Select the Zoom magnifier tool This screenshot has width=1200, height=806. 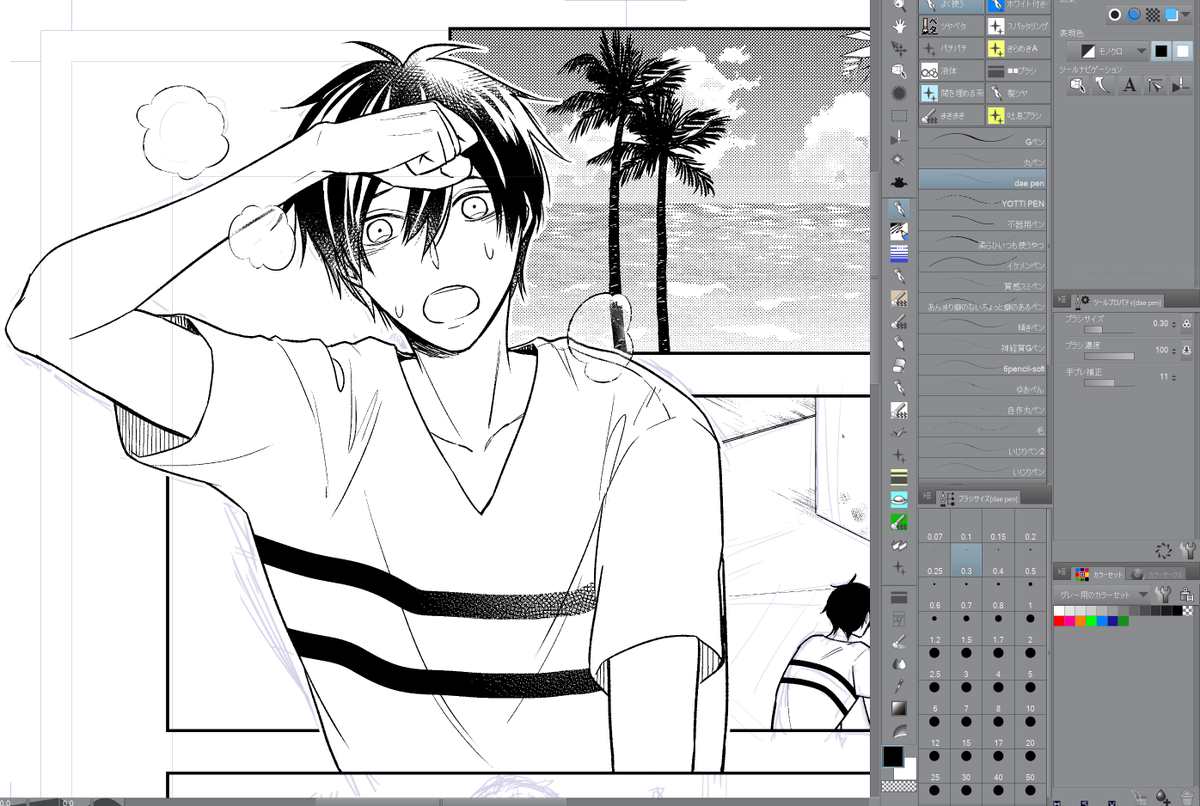point(898,5)
